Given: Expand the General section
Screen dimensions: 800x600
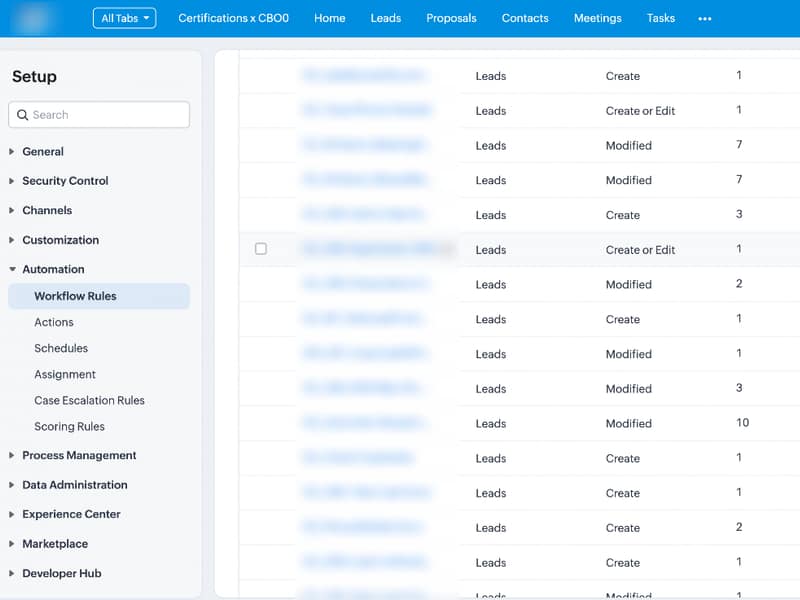Looking at the screenshot, I should pos(43,152).
